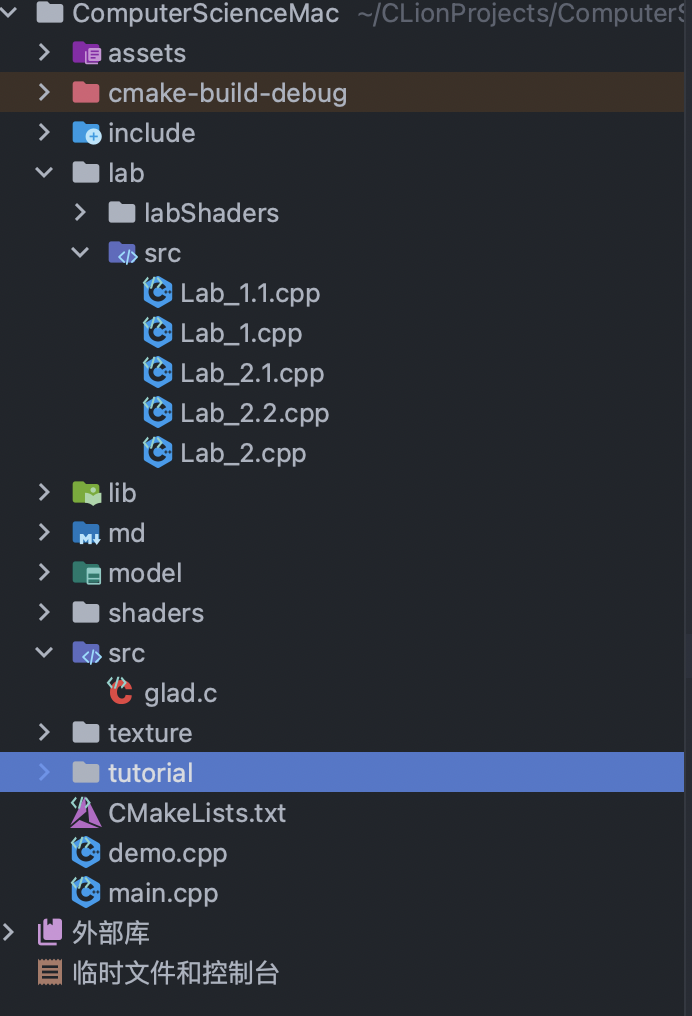Image resolution: width=692 pixels, height=1016 pixels.
Task: Click the CMakeLists.txt CMake icon
Action: point(86,813)
